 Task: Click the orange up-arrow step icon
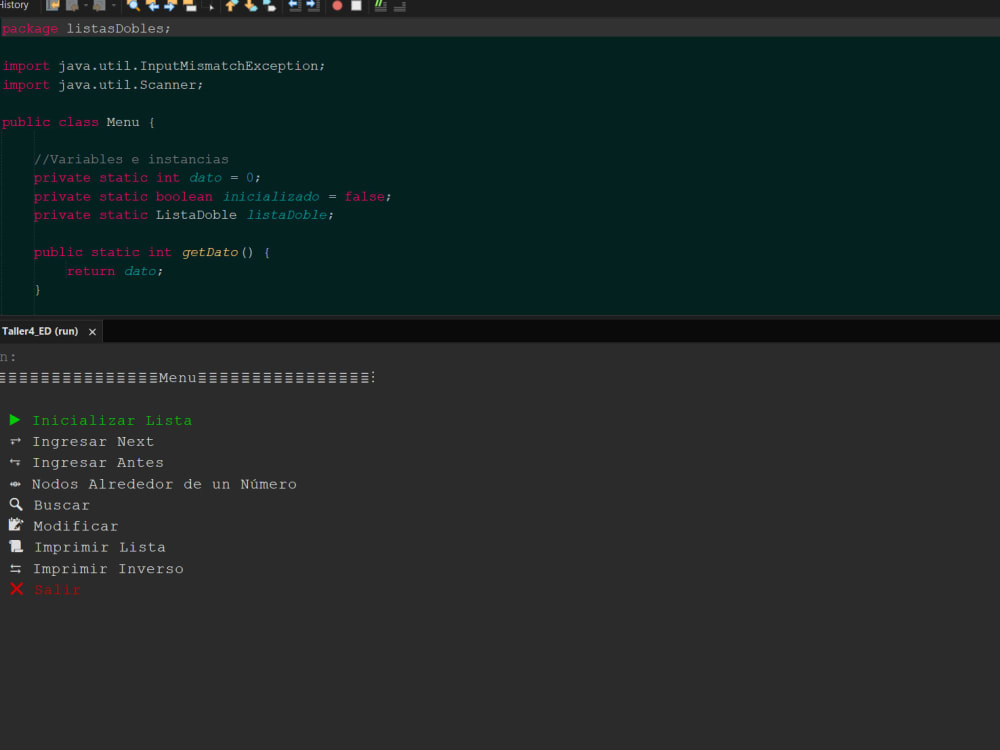click(x=229, y=6)
